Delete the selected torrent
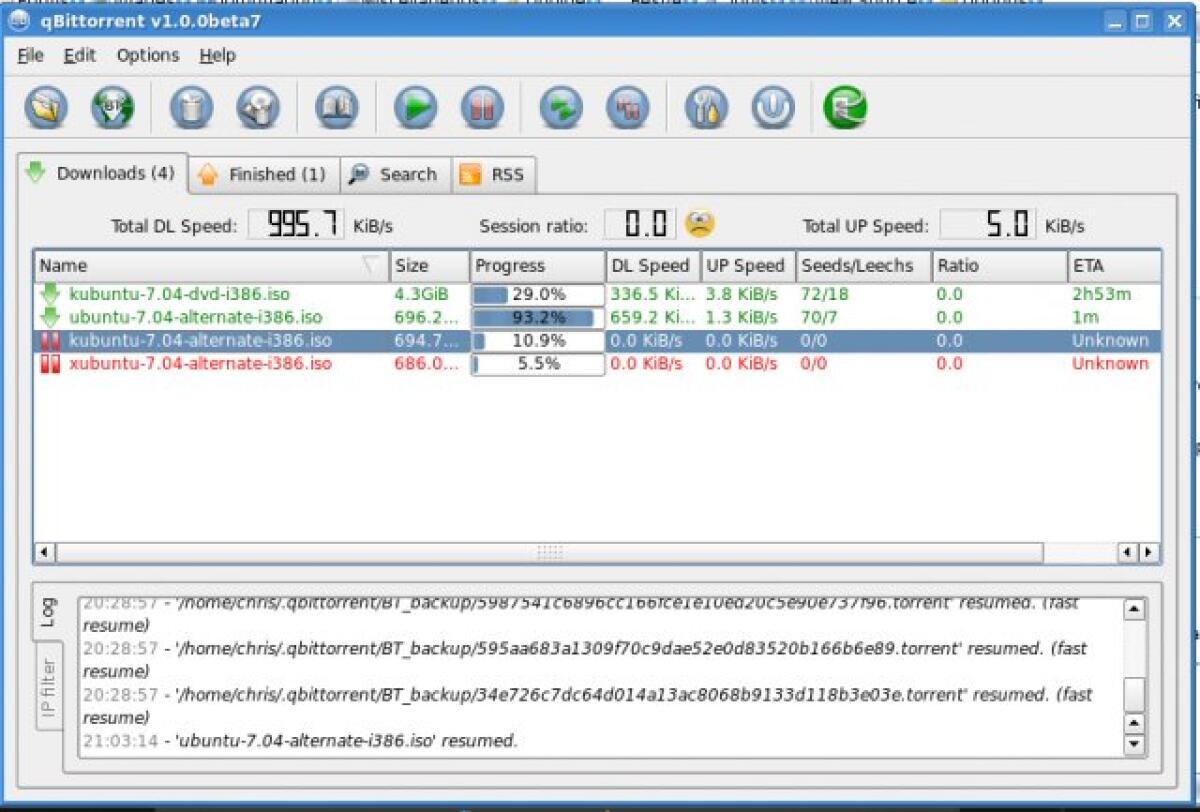Viewport: 1200px width, 812px height. tap(190, 106)
